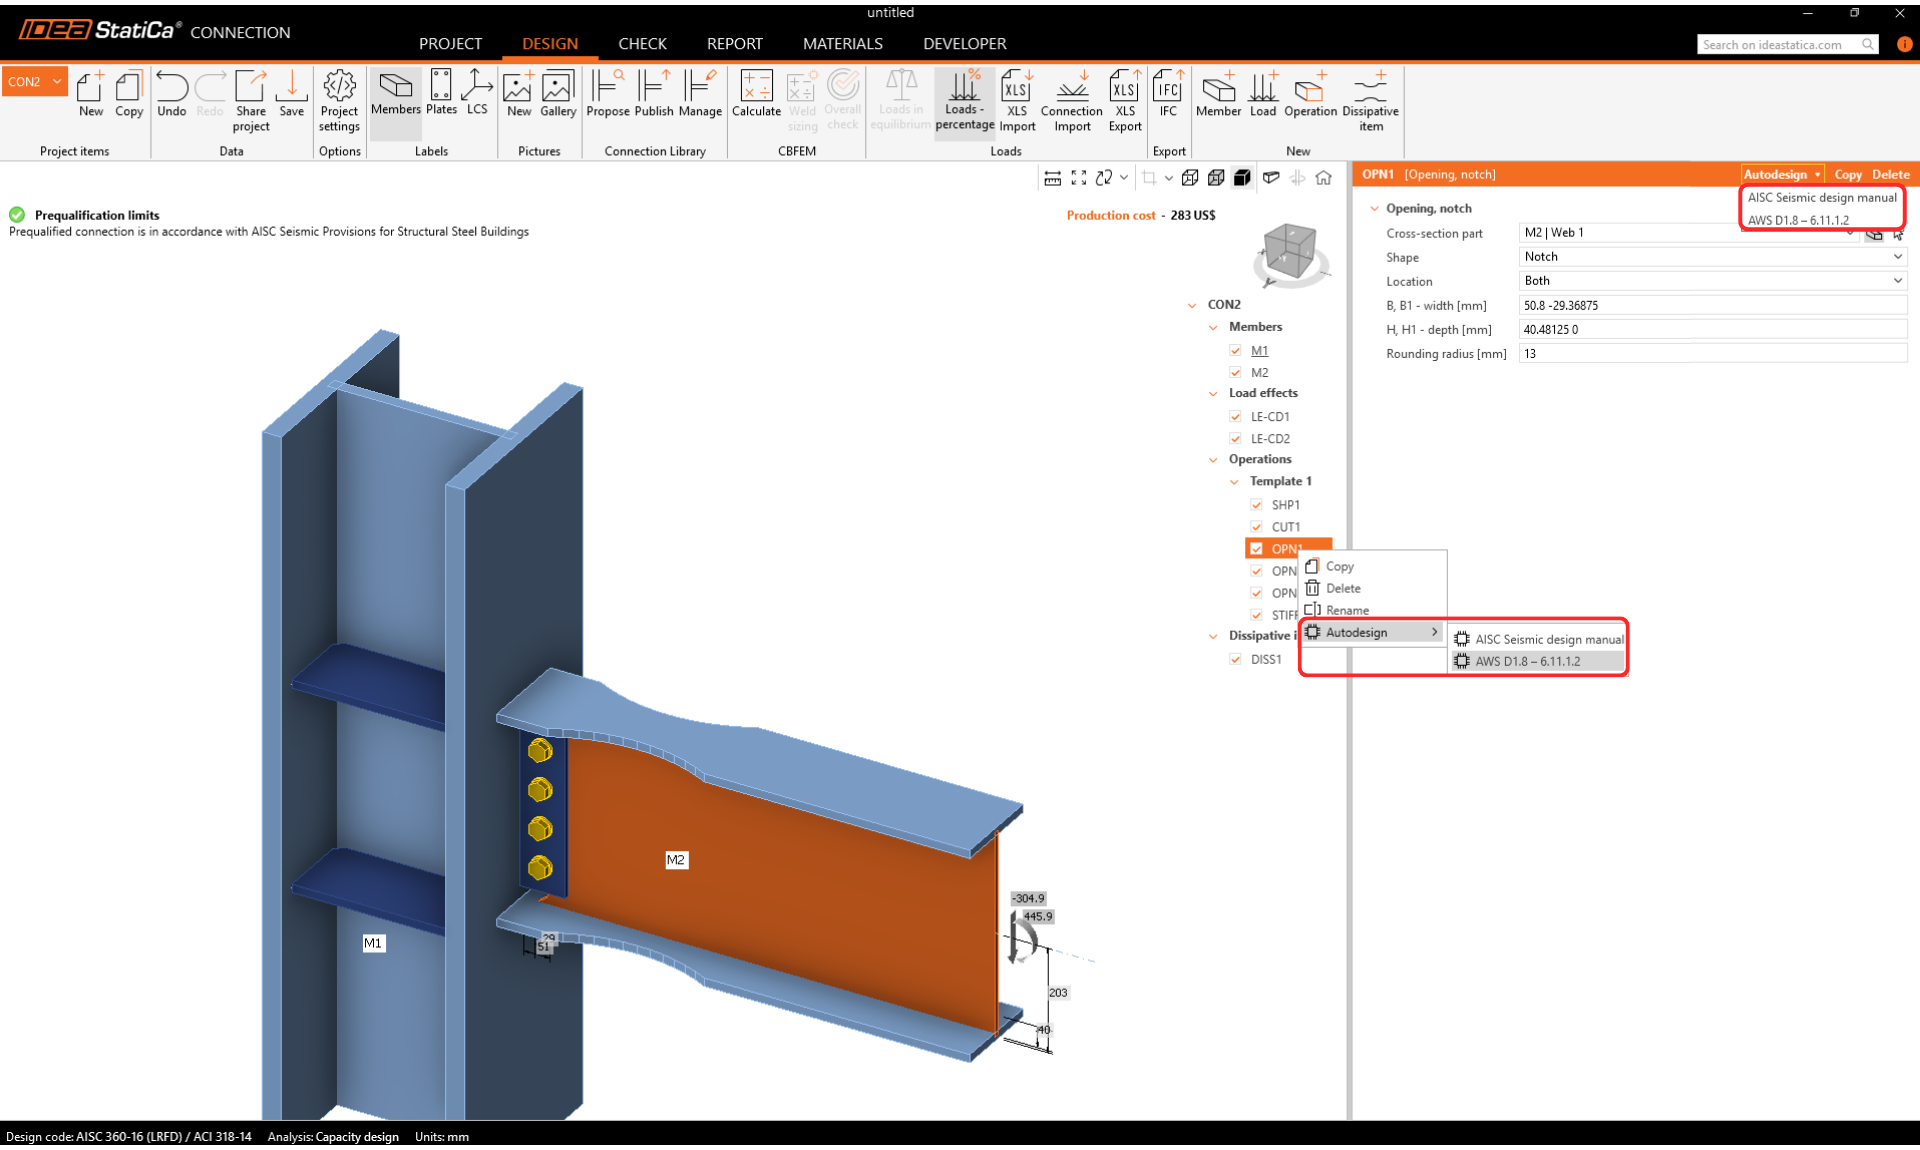Toggle the LE-CD1 load effect checkbox

(1236, 416)
